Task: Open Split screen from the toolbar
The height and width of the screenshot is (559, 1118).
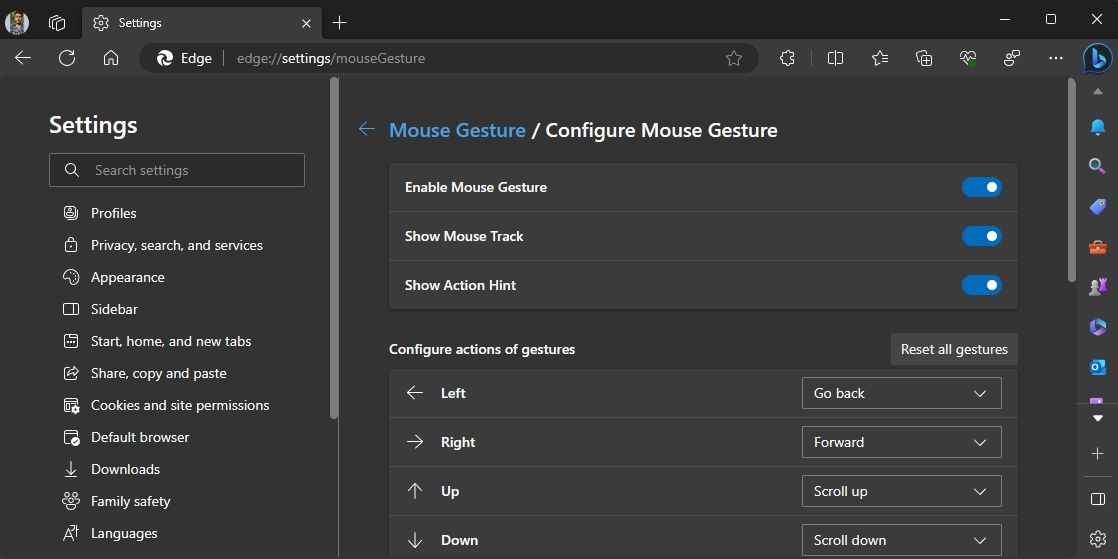Action: tap(835, 58)
